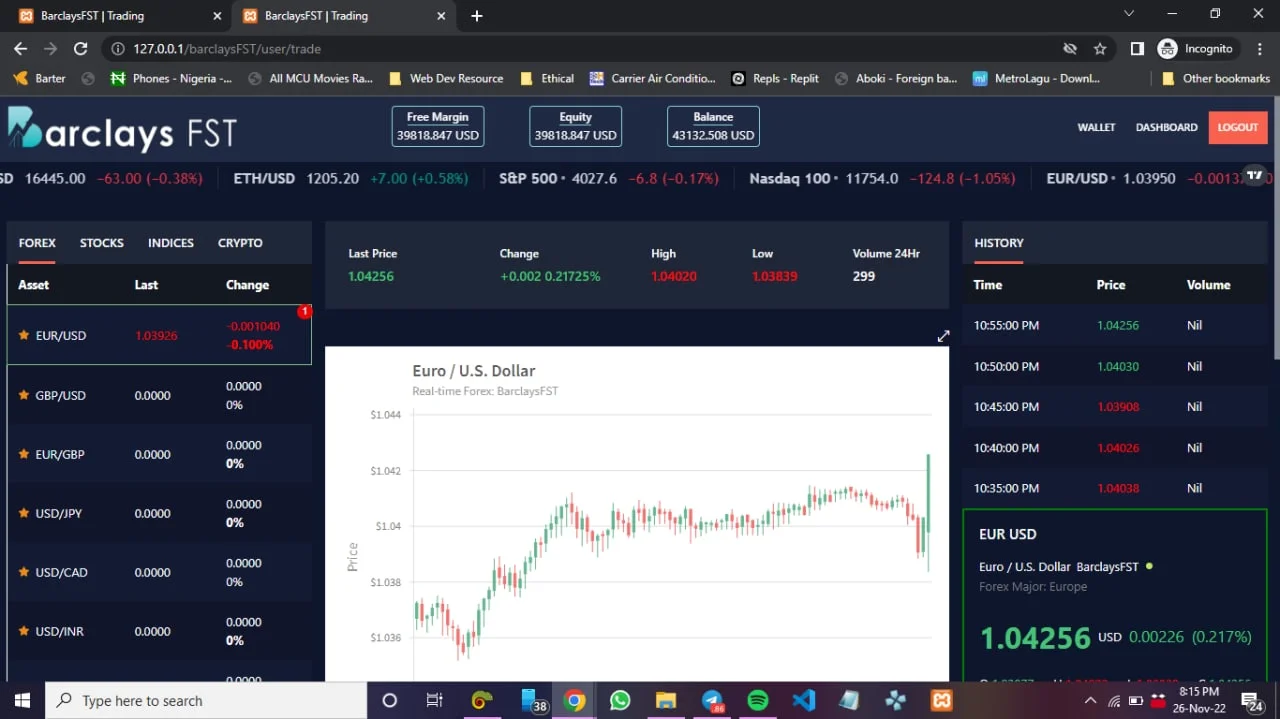Open WhatsApp from taskbar
Viewport: 1280px width, 719px height.
coord(620,701)
